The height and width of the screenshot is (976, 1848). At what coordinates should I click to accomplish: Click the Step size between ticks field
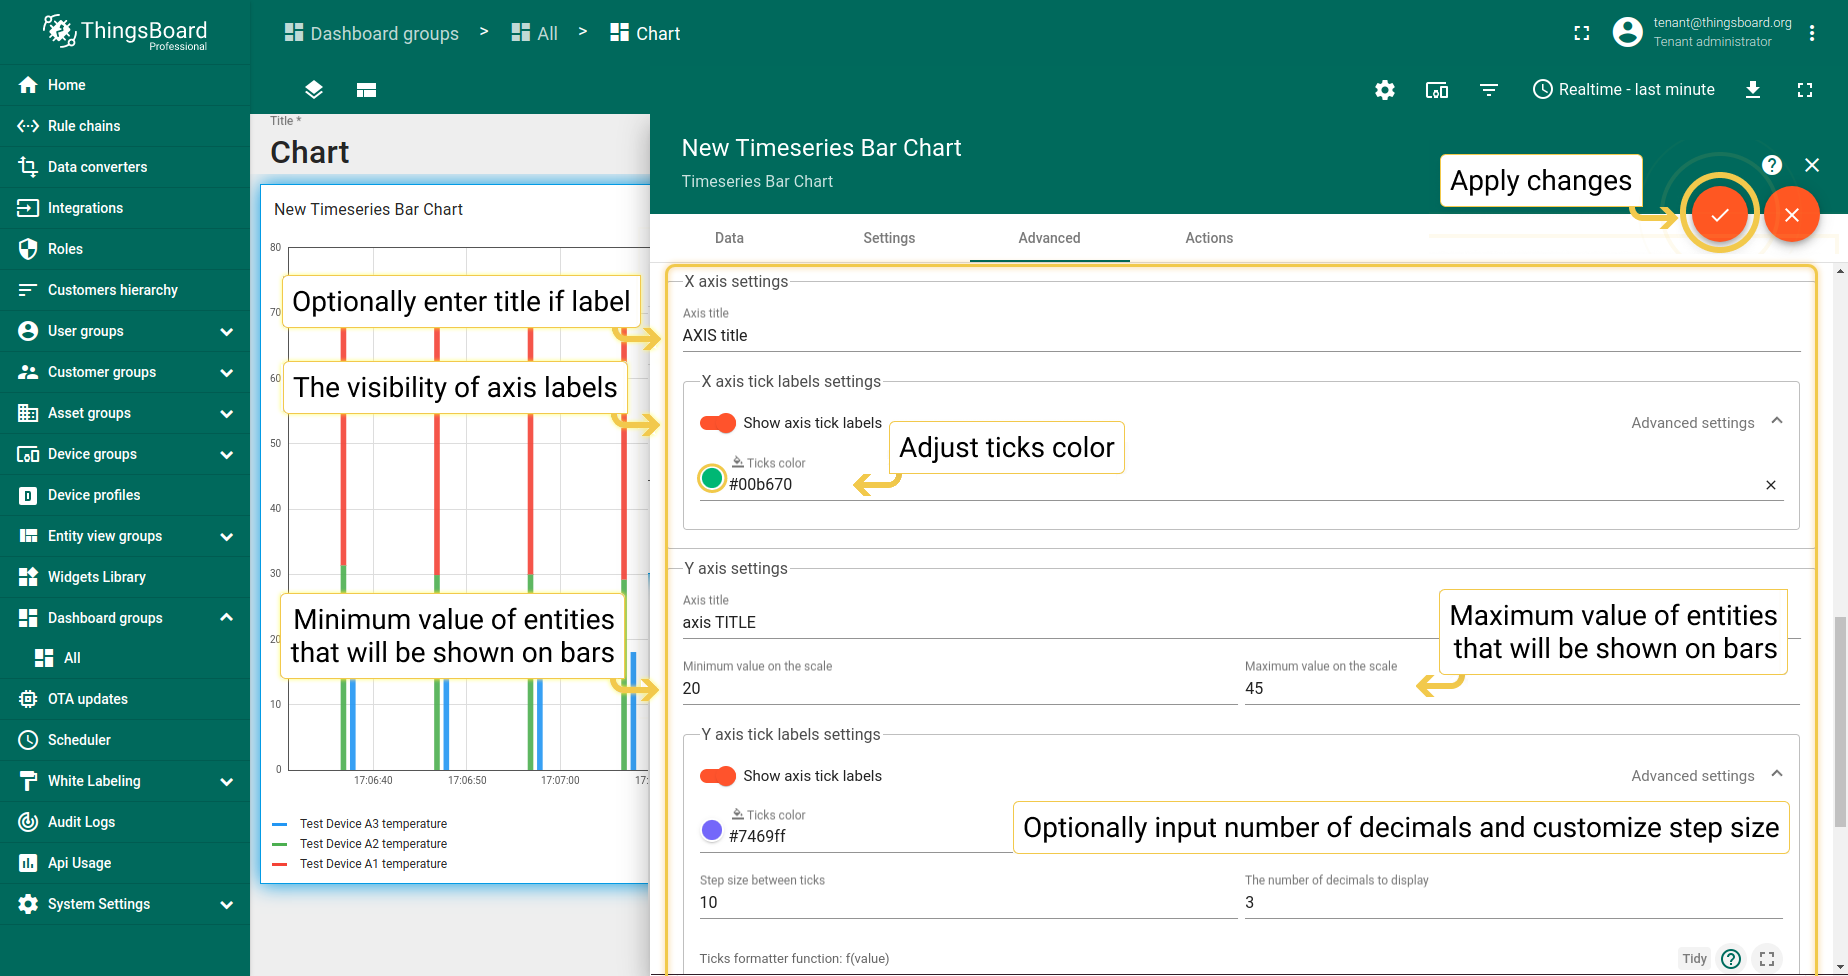point(968,903)
